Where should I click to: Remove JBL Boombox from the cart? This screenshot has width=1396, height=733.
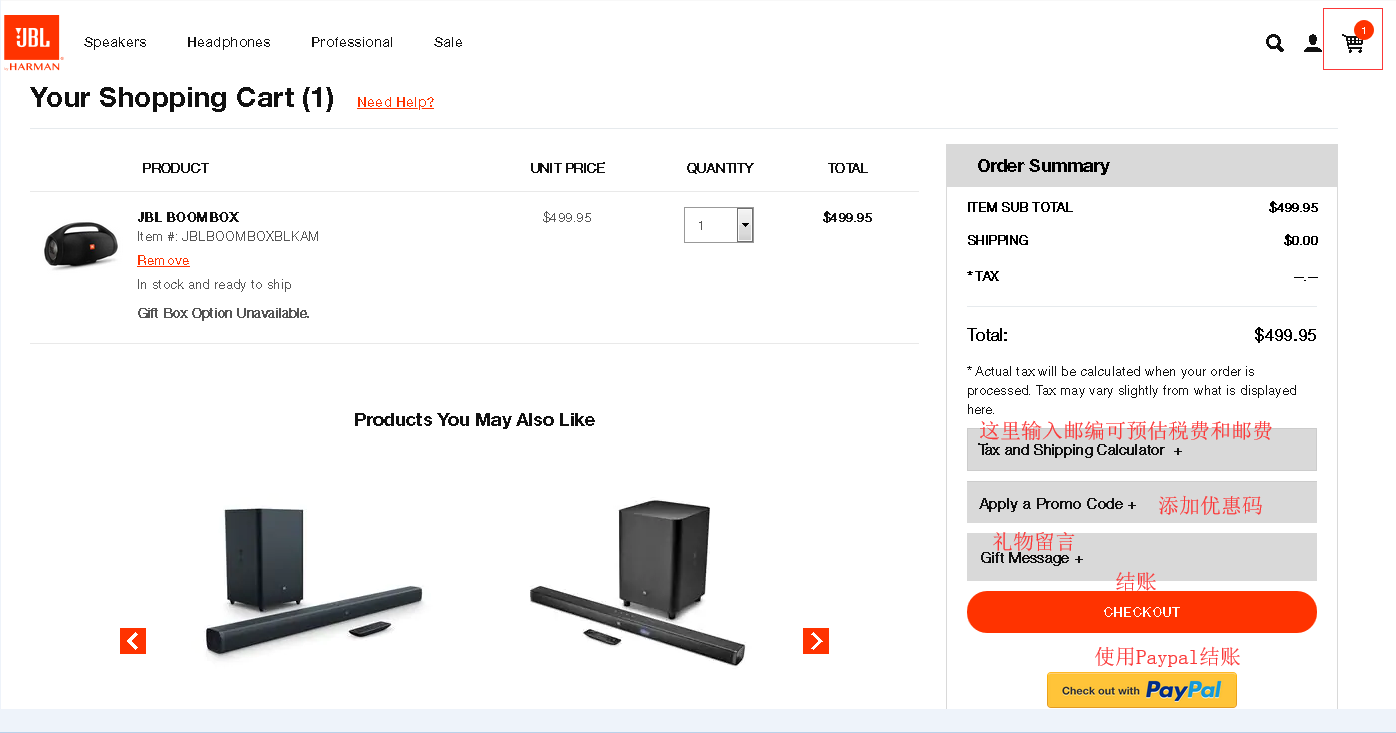[163, 260]
